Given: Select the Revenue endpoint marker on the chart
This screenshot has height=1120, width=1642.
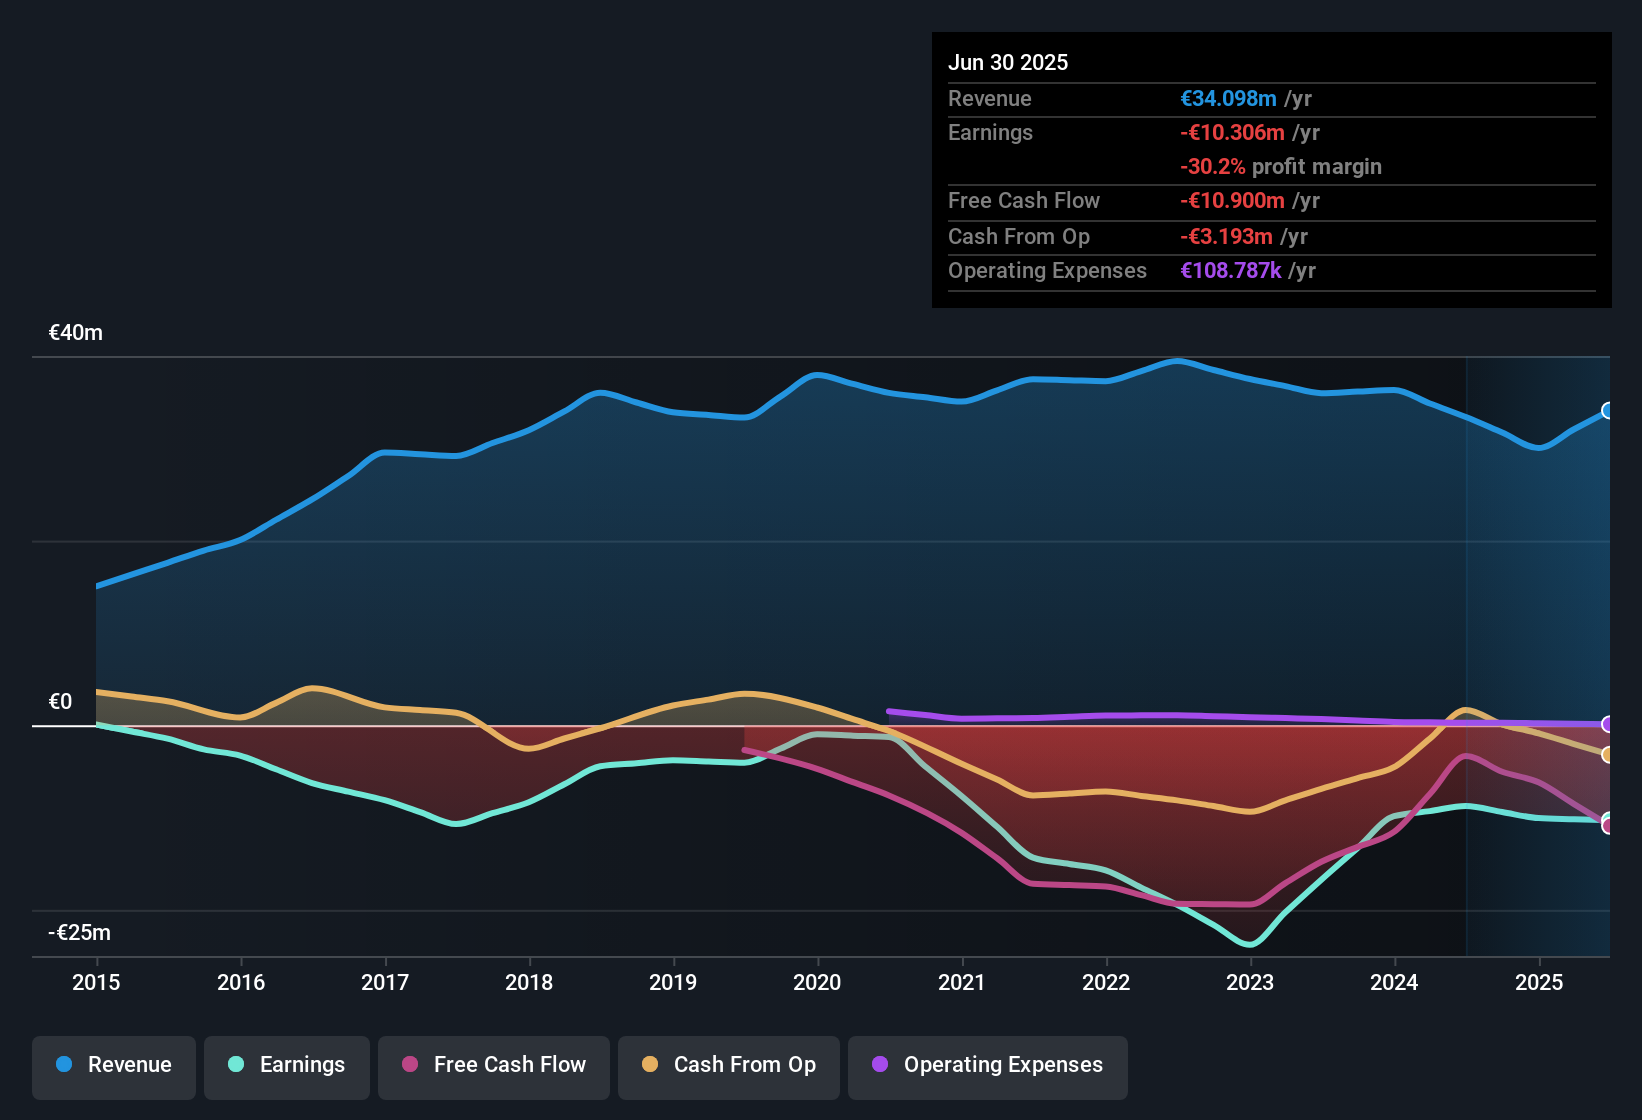Looking at the screenshot, I should coord(1607,411).
